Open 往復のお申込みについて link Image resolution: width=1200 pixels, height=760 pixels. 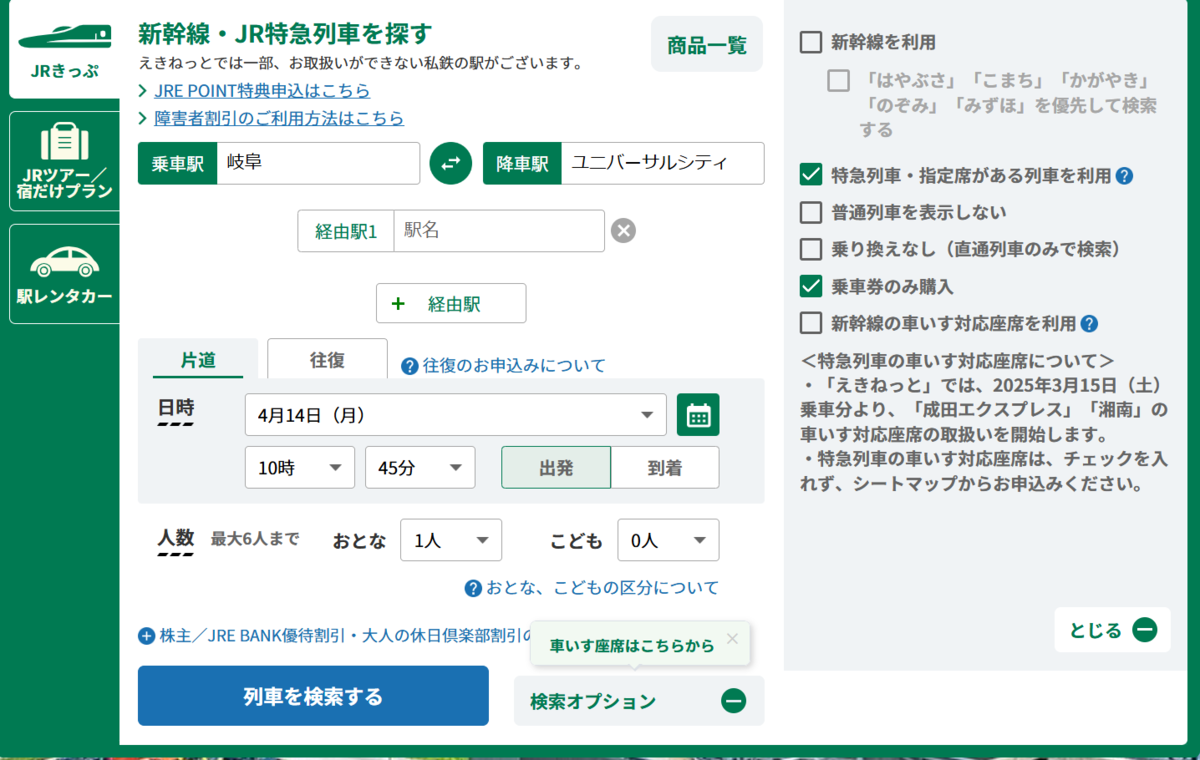[514, 366]
